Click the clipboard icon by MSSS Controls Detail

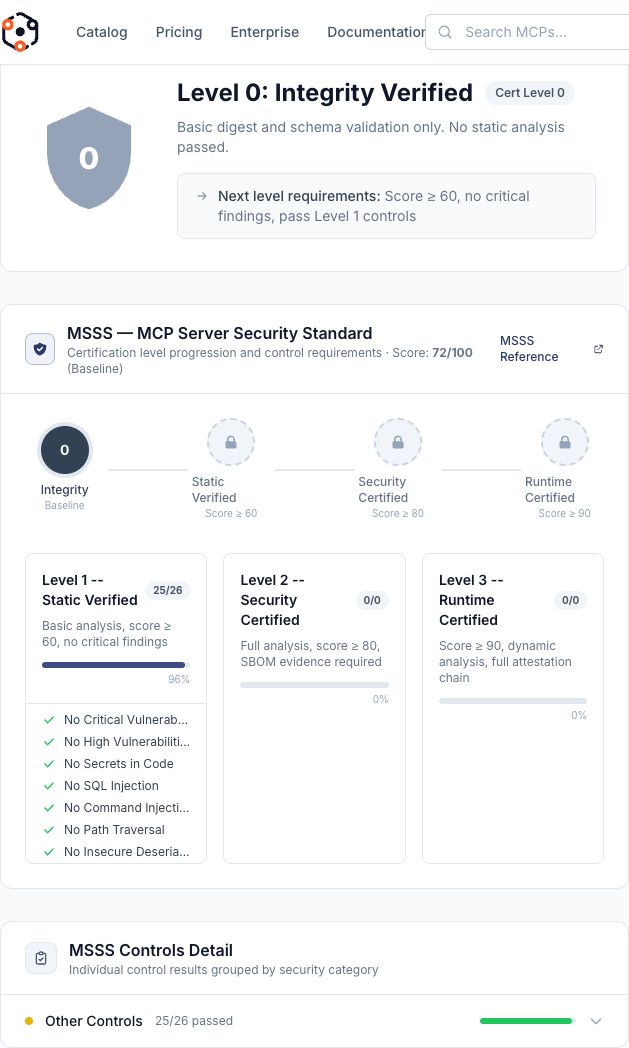tap(40, 958)
